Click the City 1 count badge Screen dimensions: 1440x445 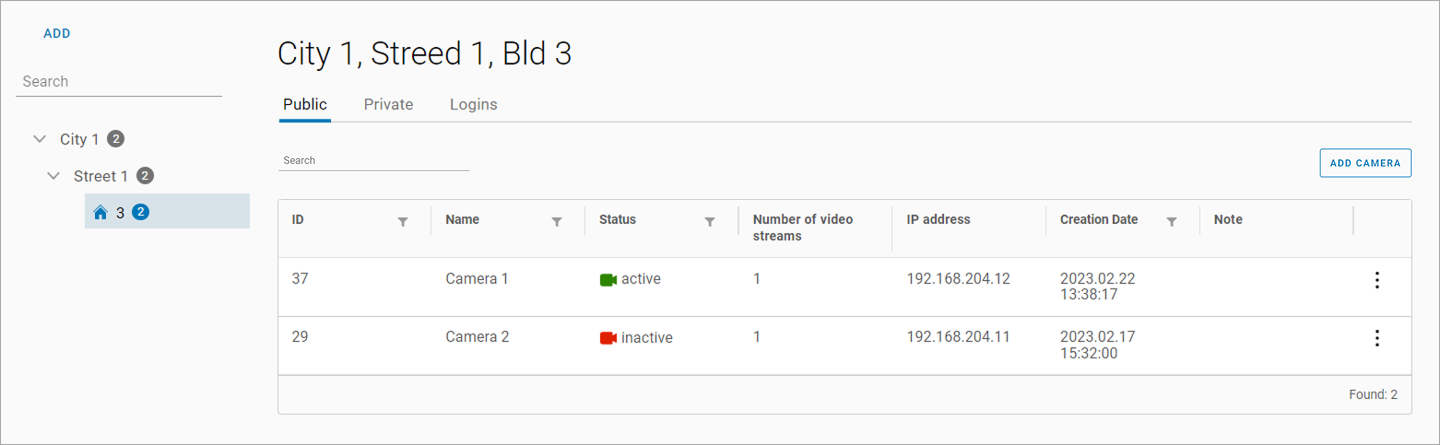(116, 139)
